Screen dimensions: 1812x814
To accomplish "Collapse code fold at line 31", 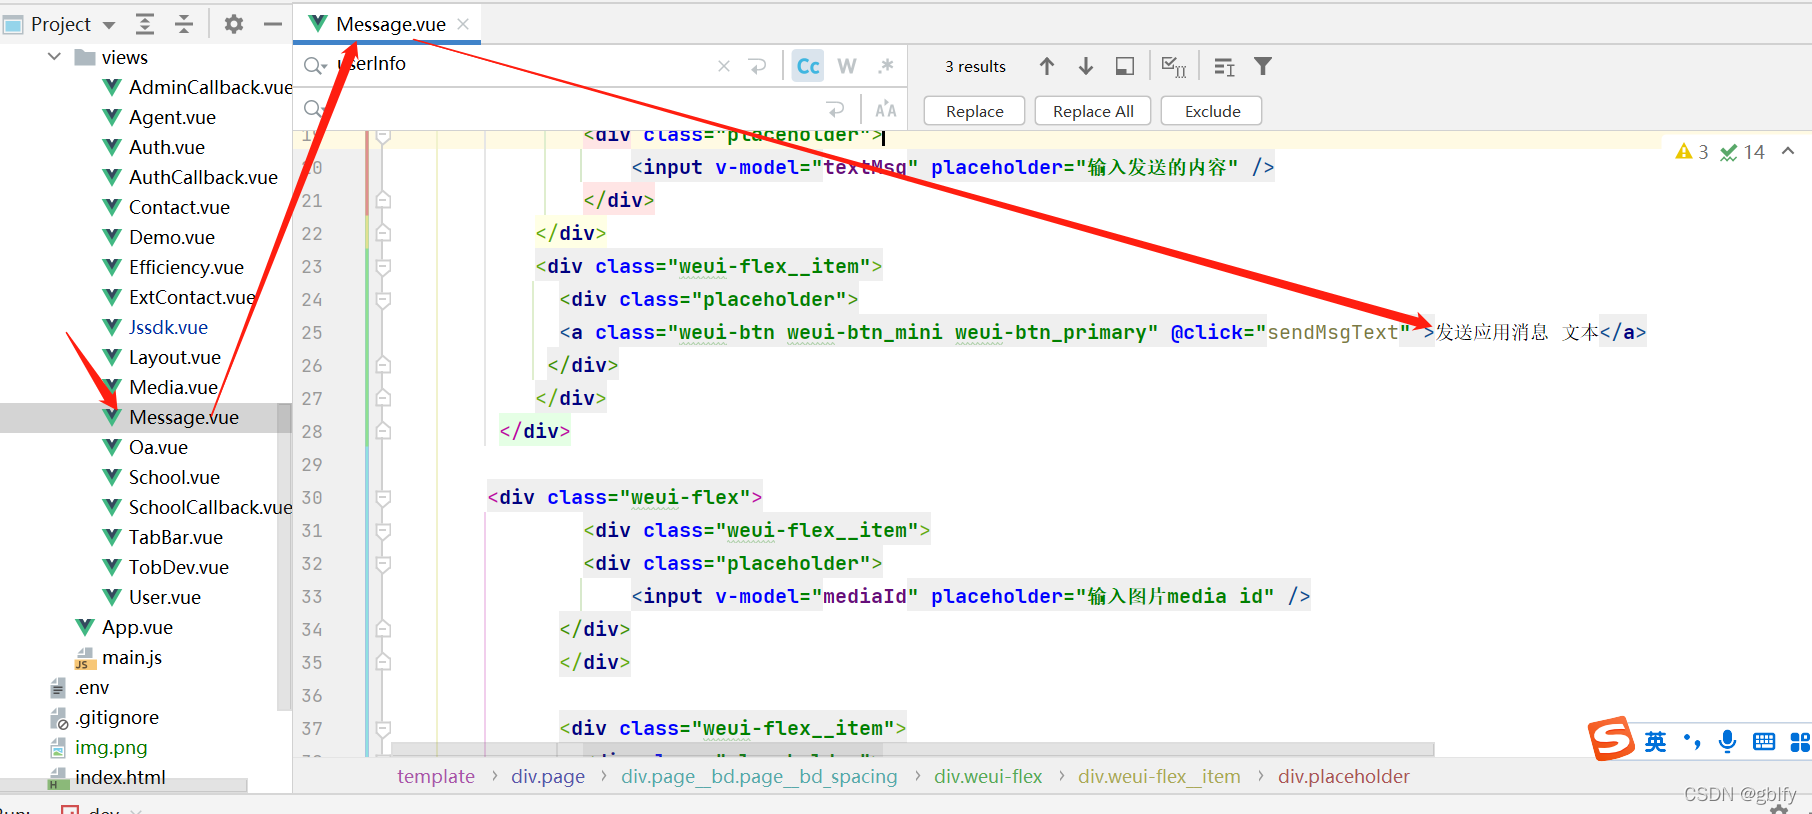I will (x=382, y=531).
